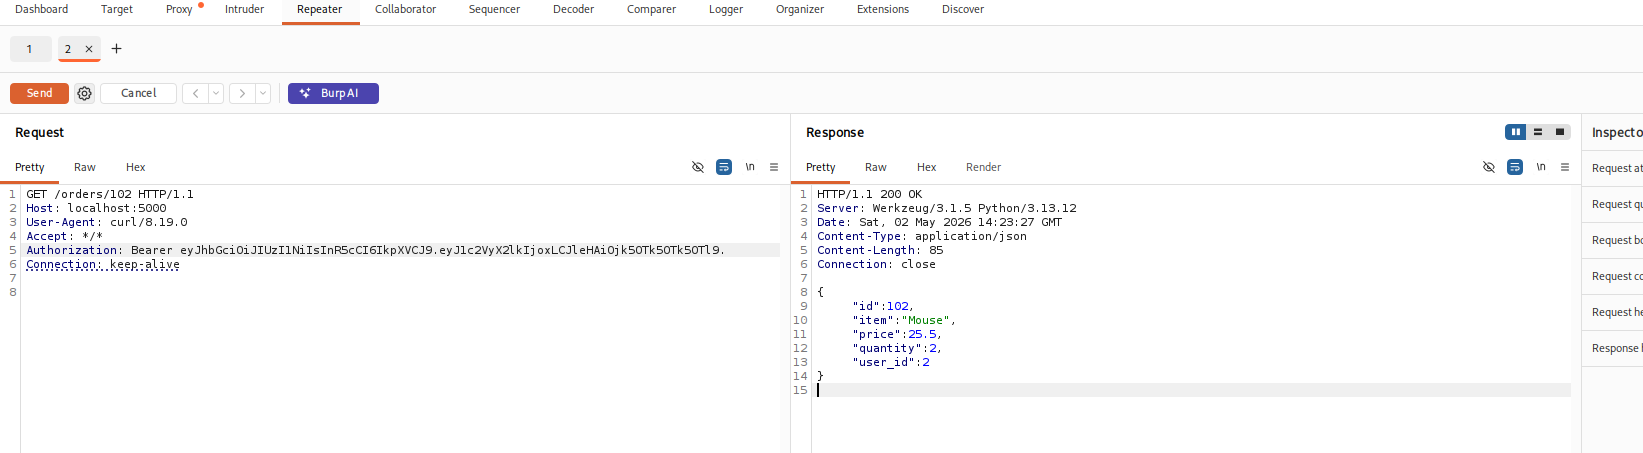
Task: Open the Collaborator tab
Action: tap(405, 9)
